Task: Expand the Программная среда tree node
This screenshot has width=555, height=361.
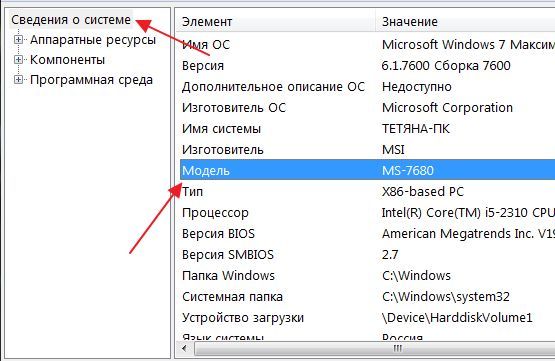Action: click(x=18, y=80)
